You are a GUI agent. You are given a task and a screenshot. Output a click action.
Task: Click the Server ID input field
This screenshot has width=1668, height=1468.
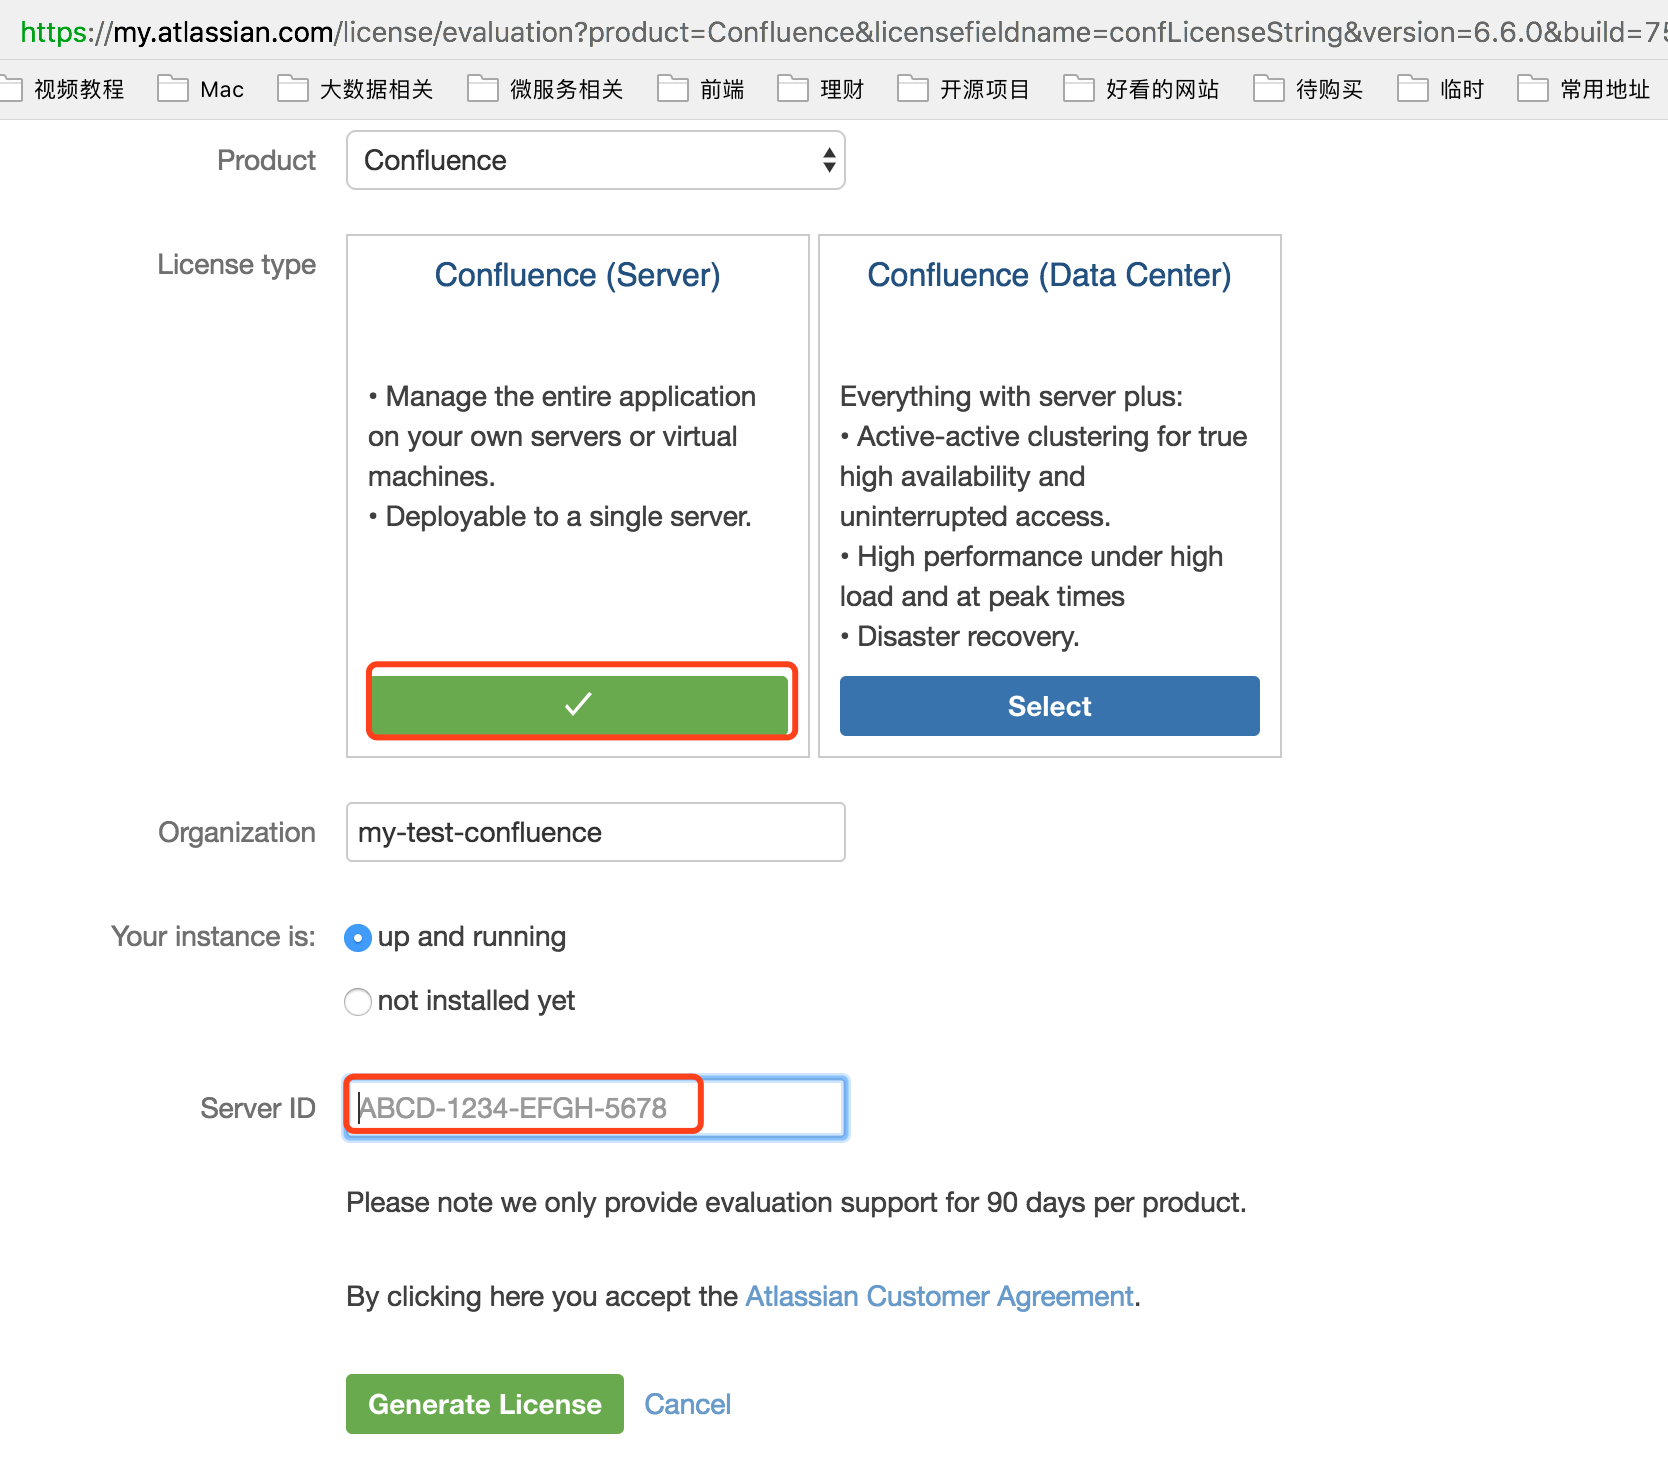(594, 1107)
